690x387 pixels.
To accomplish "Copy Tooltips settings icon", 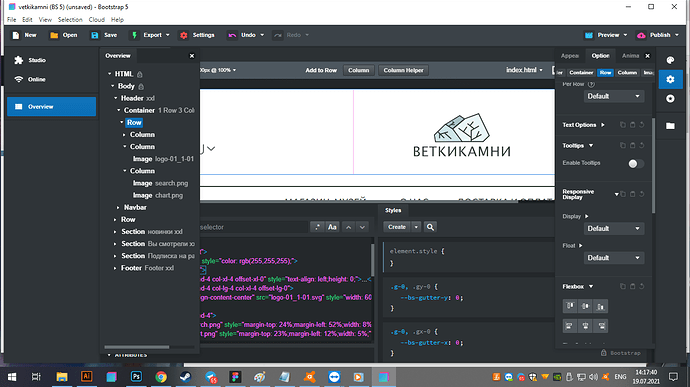I will click(623, 145).
